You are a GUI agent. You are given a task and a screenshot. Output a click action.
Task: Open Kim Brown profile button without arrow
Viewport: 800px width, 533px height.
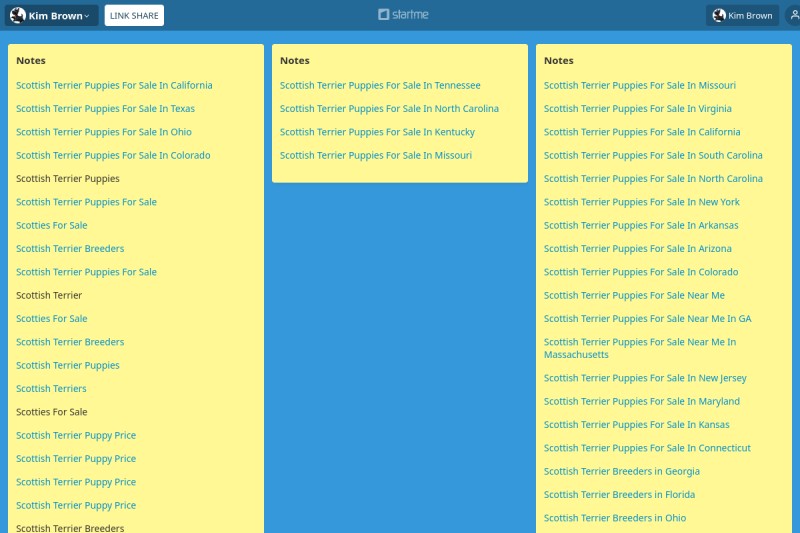(742, 15)
